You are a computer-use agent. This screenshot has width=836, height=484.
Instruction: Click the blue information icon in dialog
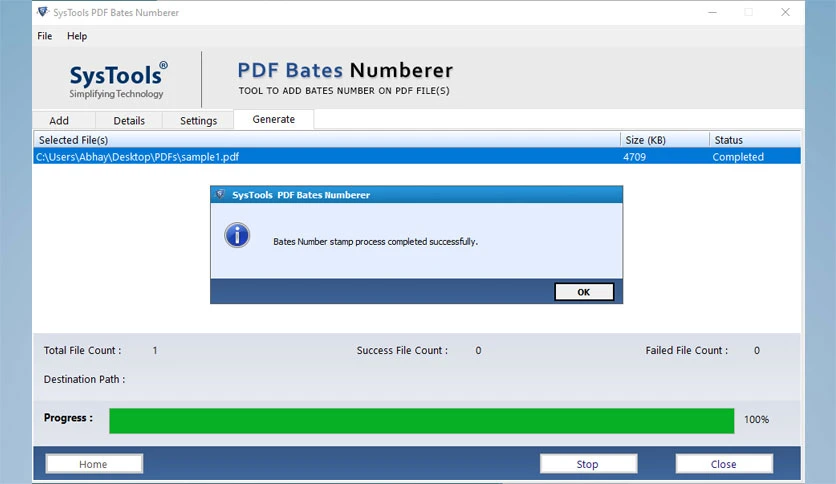coord(237,235)
